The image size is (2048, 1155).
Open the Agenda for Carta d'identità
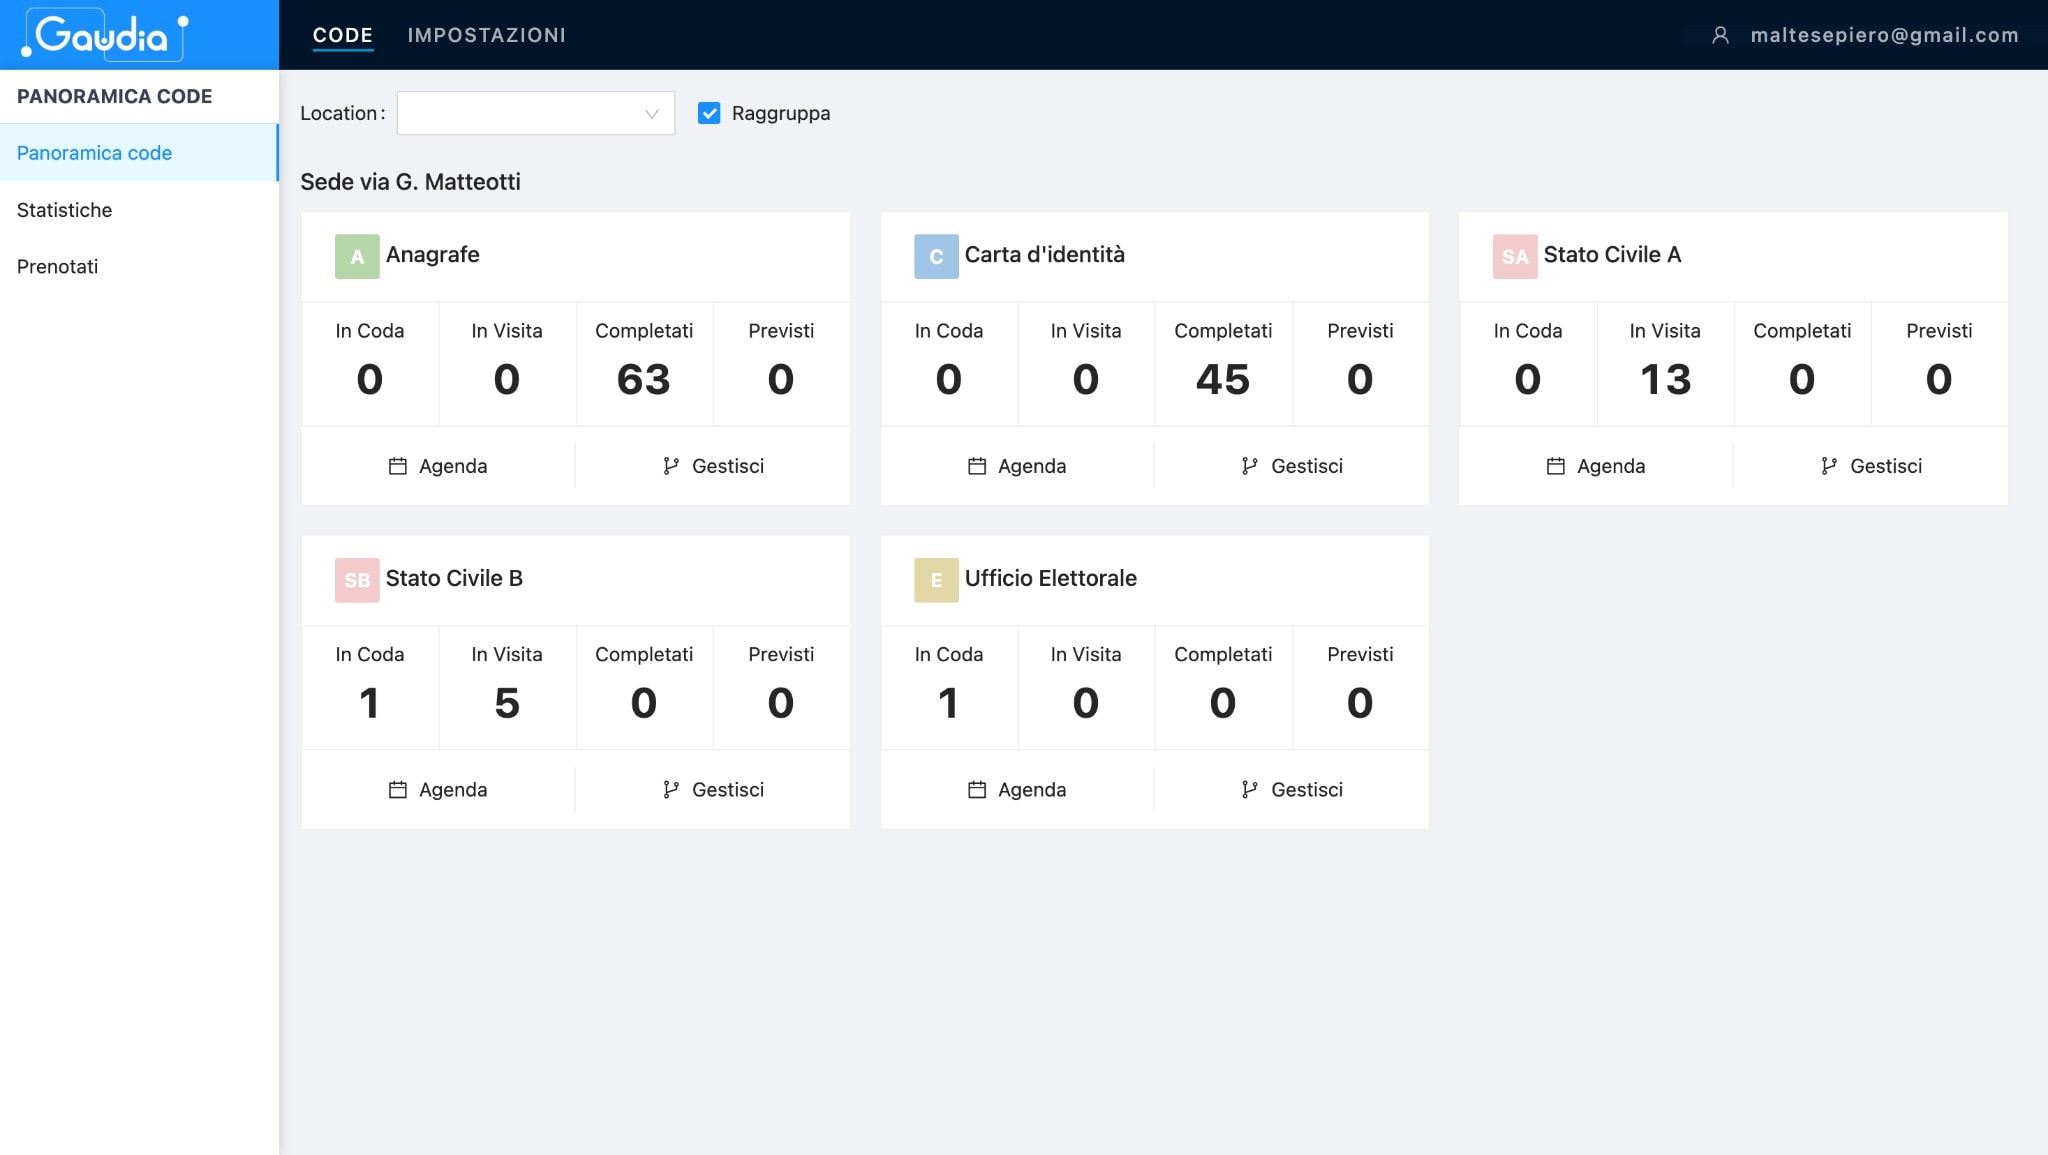(1016, 465)
